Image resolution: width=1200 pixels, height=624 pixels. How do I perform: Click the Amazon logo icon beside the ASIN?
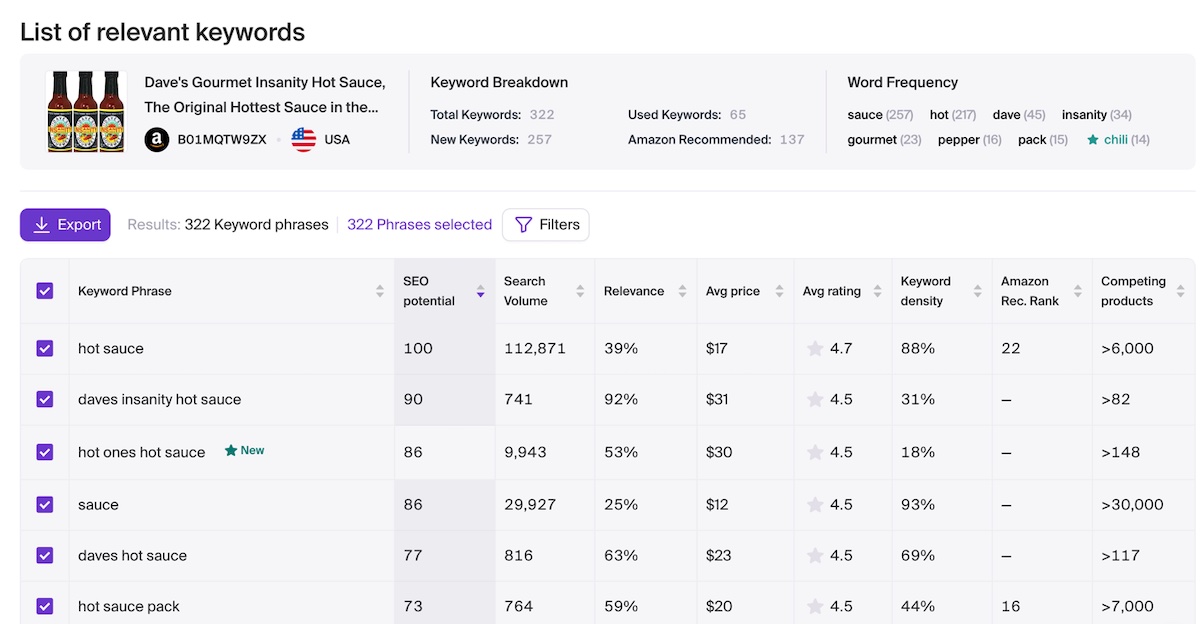(157, 140)
